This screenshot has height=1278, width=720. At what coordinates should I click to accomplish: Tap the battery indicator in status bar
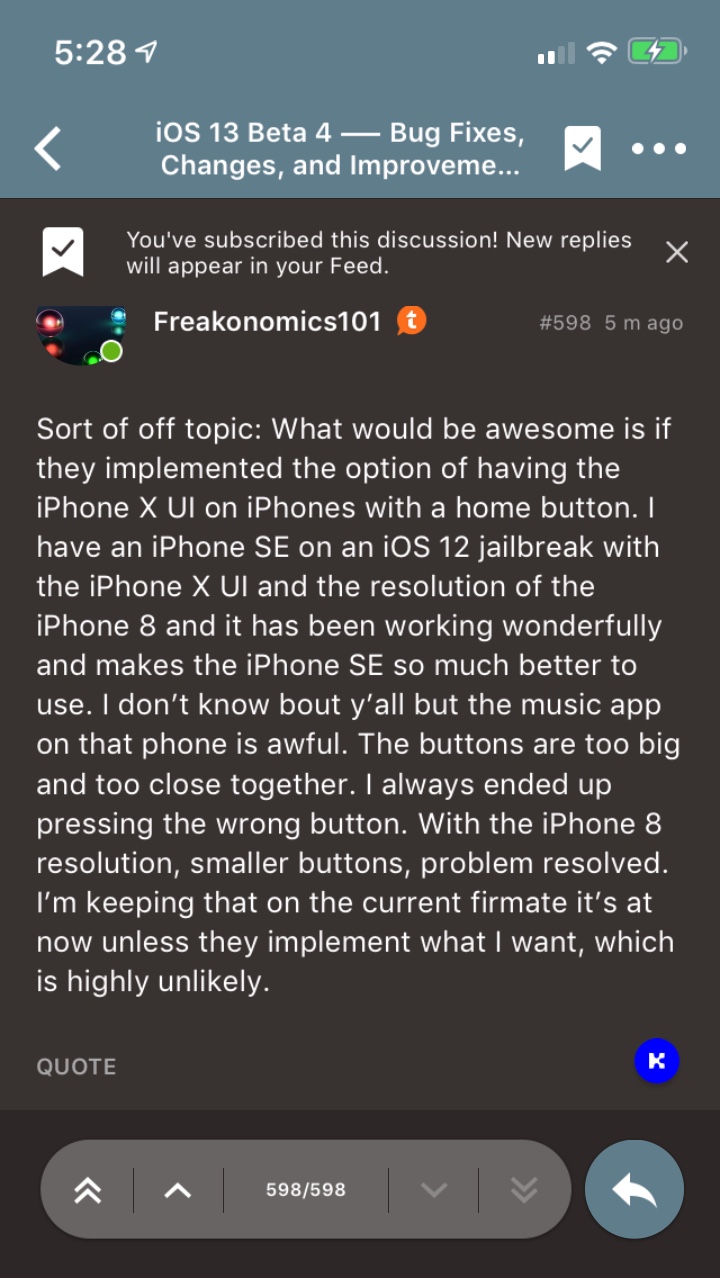(x=656, y=51)
